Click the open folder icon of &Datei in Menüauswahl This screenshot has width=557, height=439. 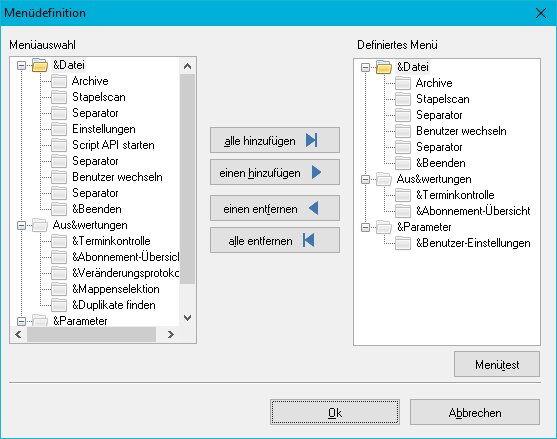pos(40,65)
